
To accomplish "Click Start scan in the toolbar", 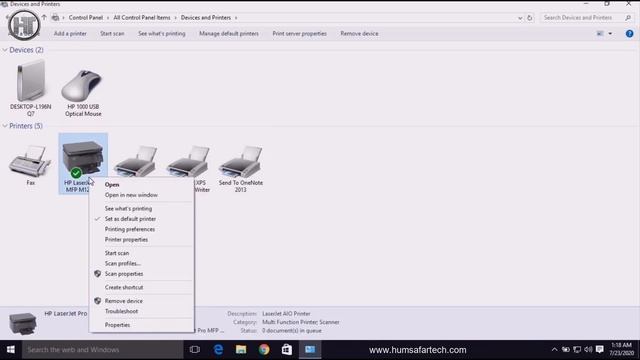I will point(112,34).
